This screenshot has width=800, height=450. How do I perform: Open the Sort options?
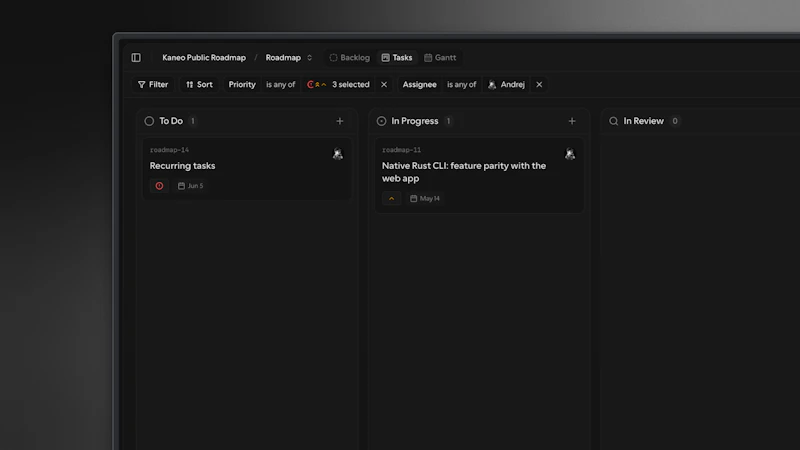click(199, 85)
